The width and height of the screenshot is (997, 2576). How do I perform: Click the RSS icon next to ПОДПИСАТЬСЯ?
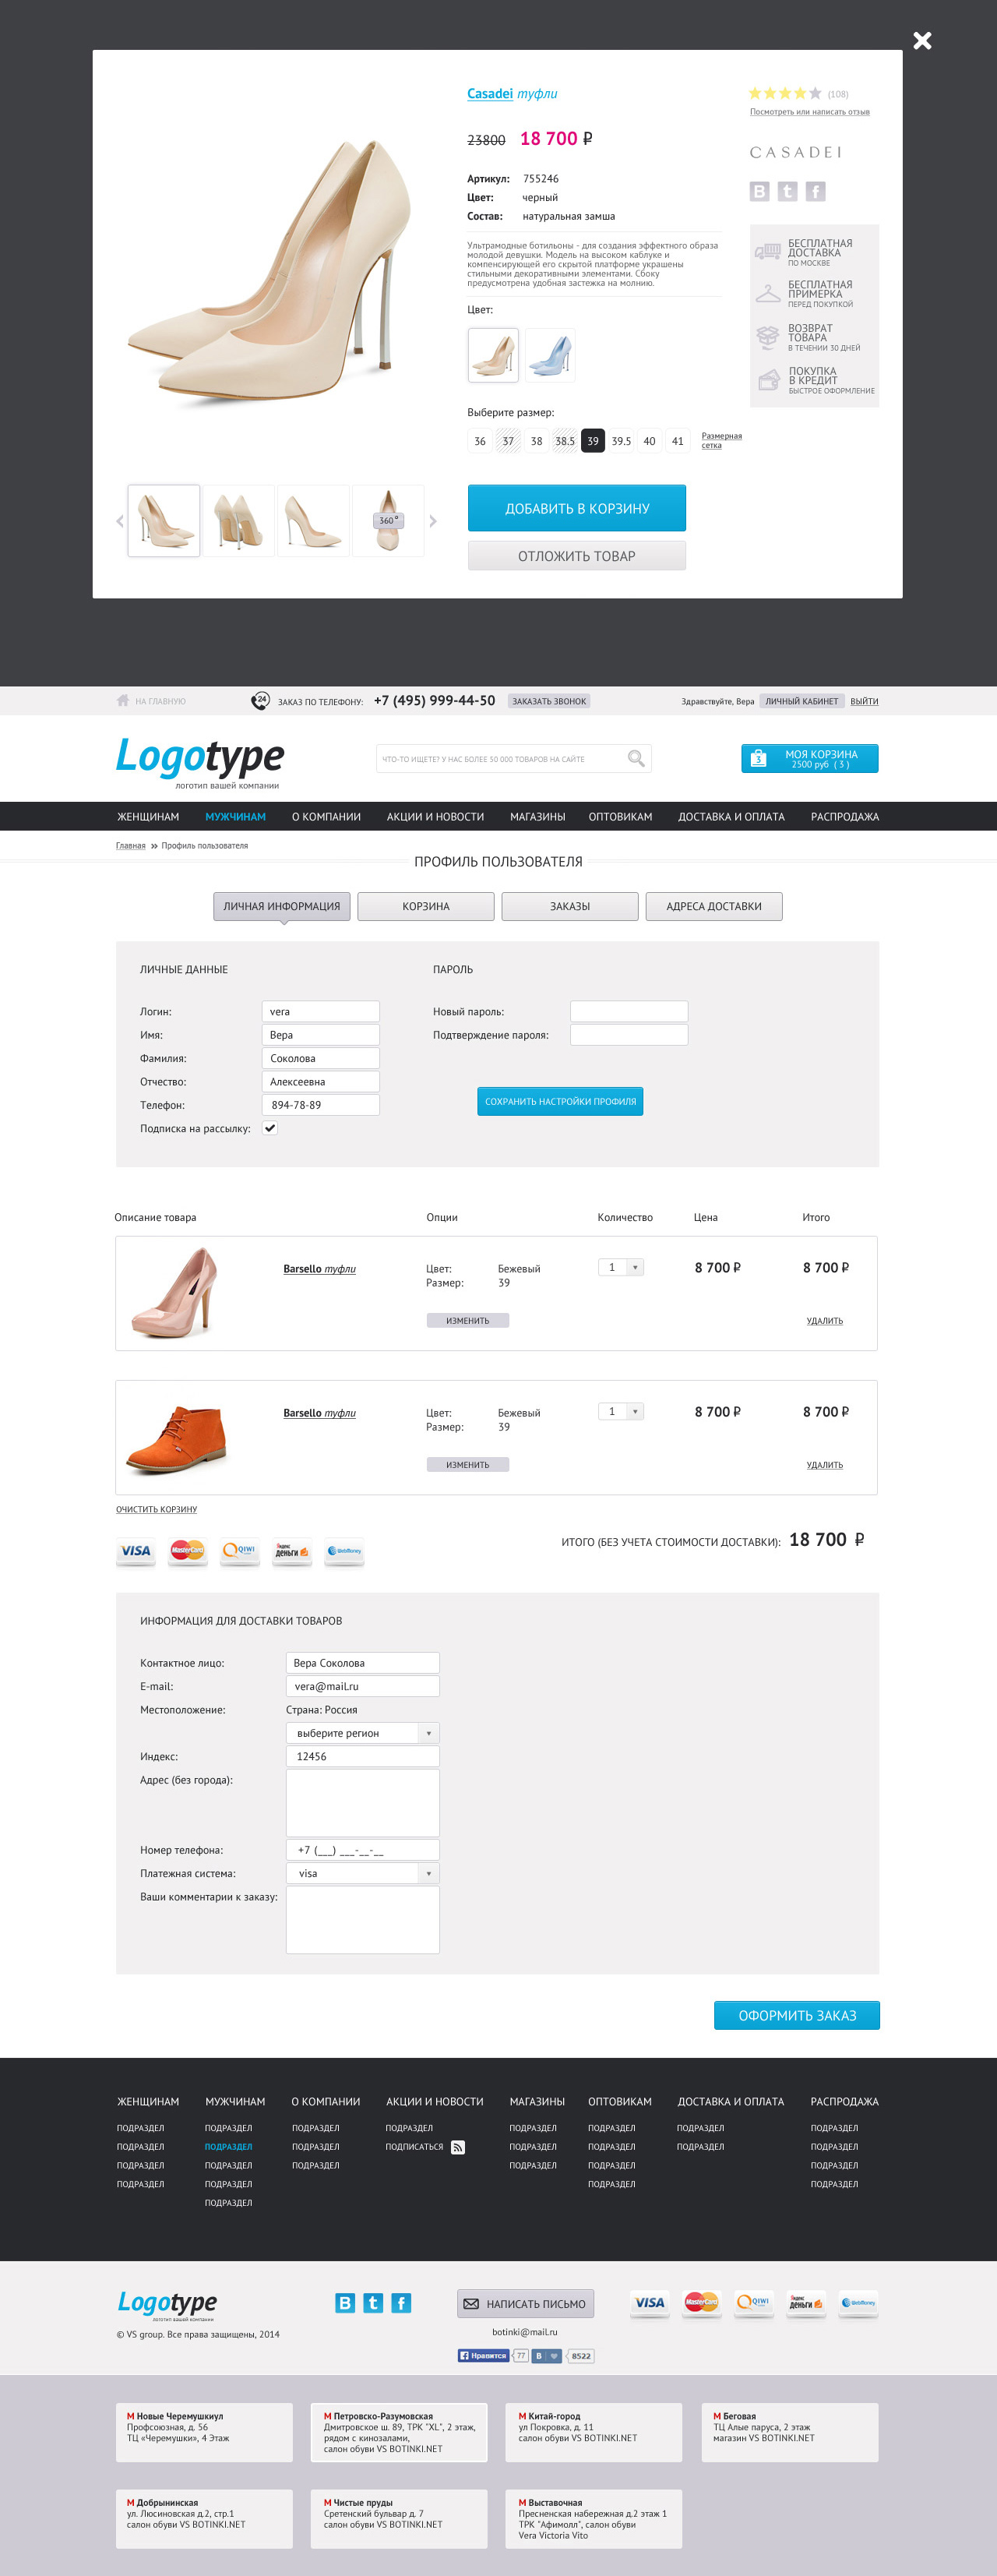pyautogui.click(x=458, y=2147)
